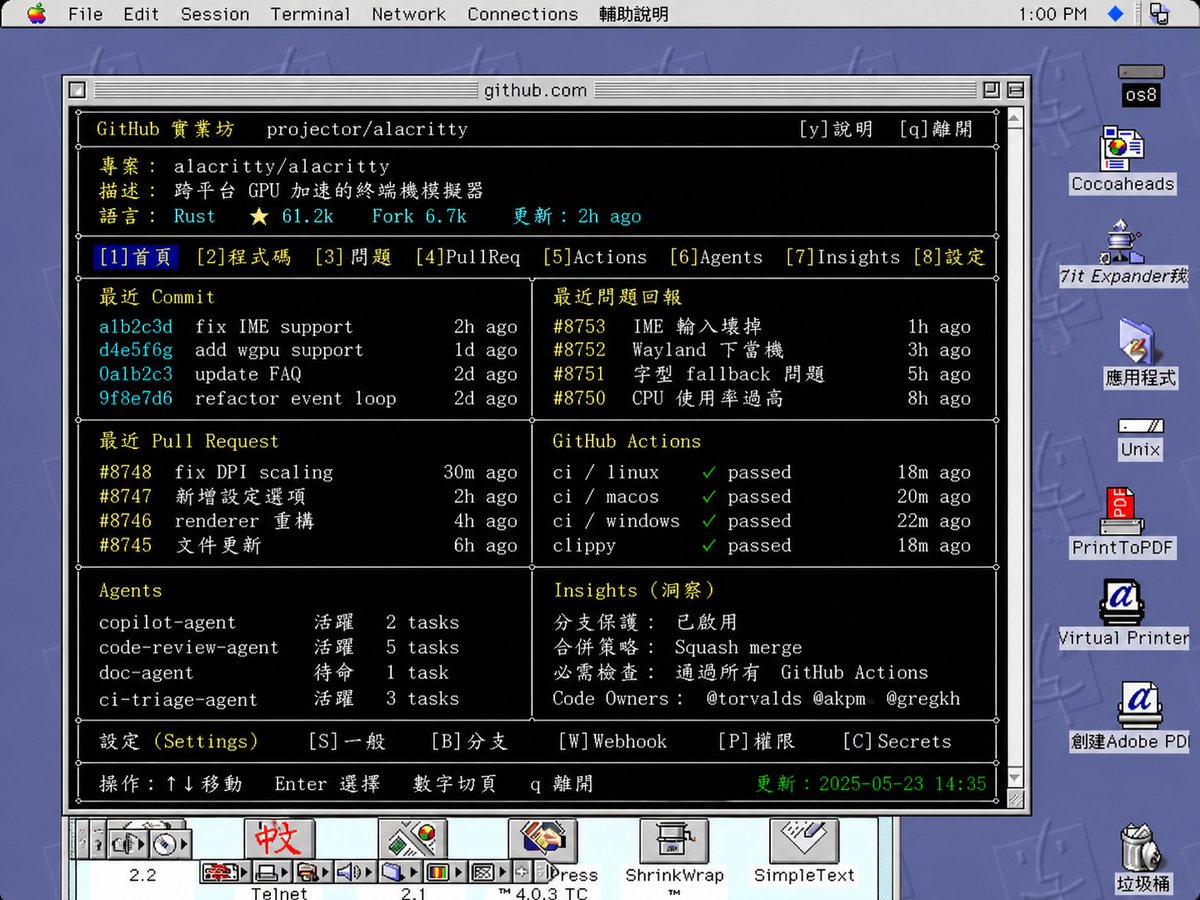Open the Apple menu
Viewport: 1200px width, 900px height.
tap(37, 14)
